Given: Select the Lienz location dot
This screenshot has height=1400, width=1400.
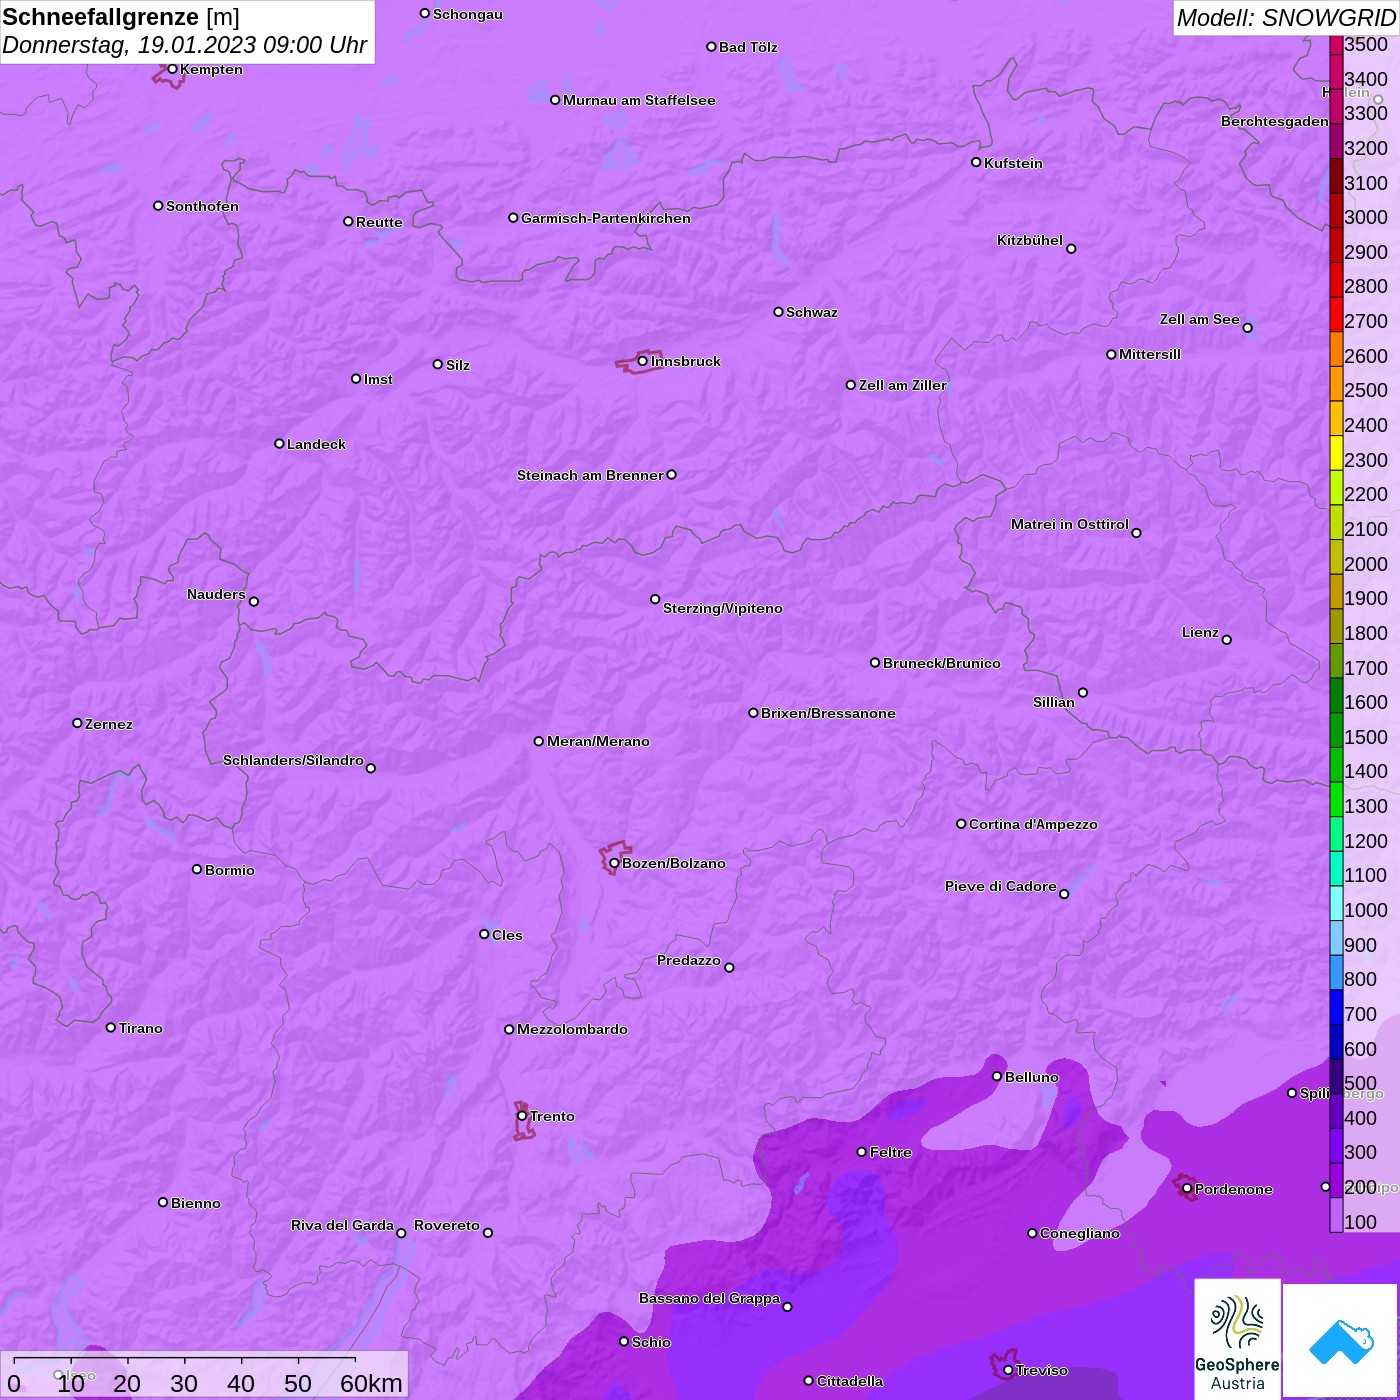Looking at the screenshot, I should (x=1227, y=640).
